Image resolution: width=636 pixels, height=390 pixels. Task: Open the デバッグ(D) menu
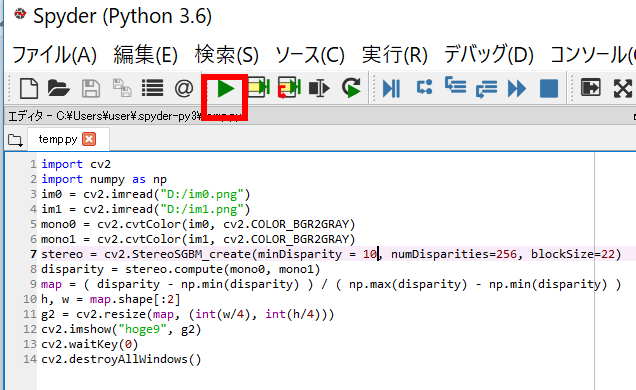click(x=489, y=54)
